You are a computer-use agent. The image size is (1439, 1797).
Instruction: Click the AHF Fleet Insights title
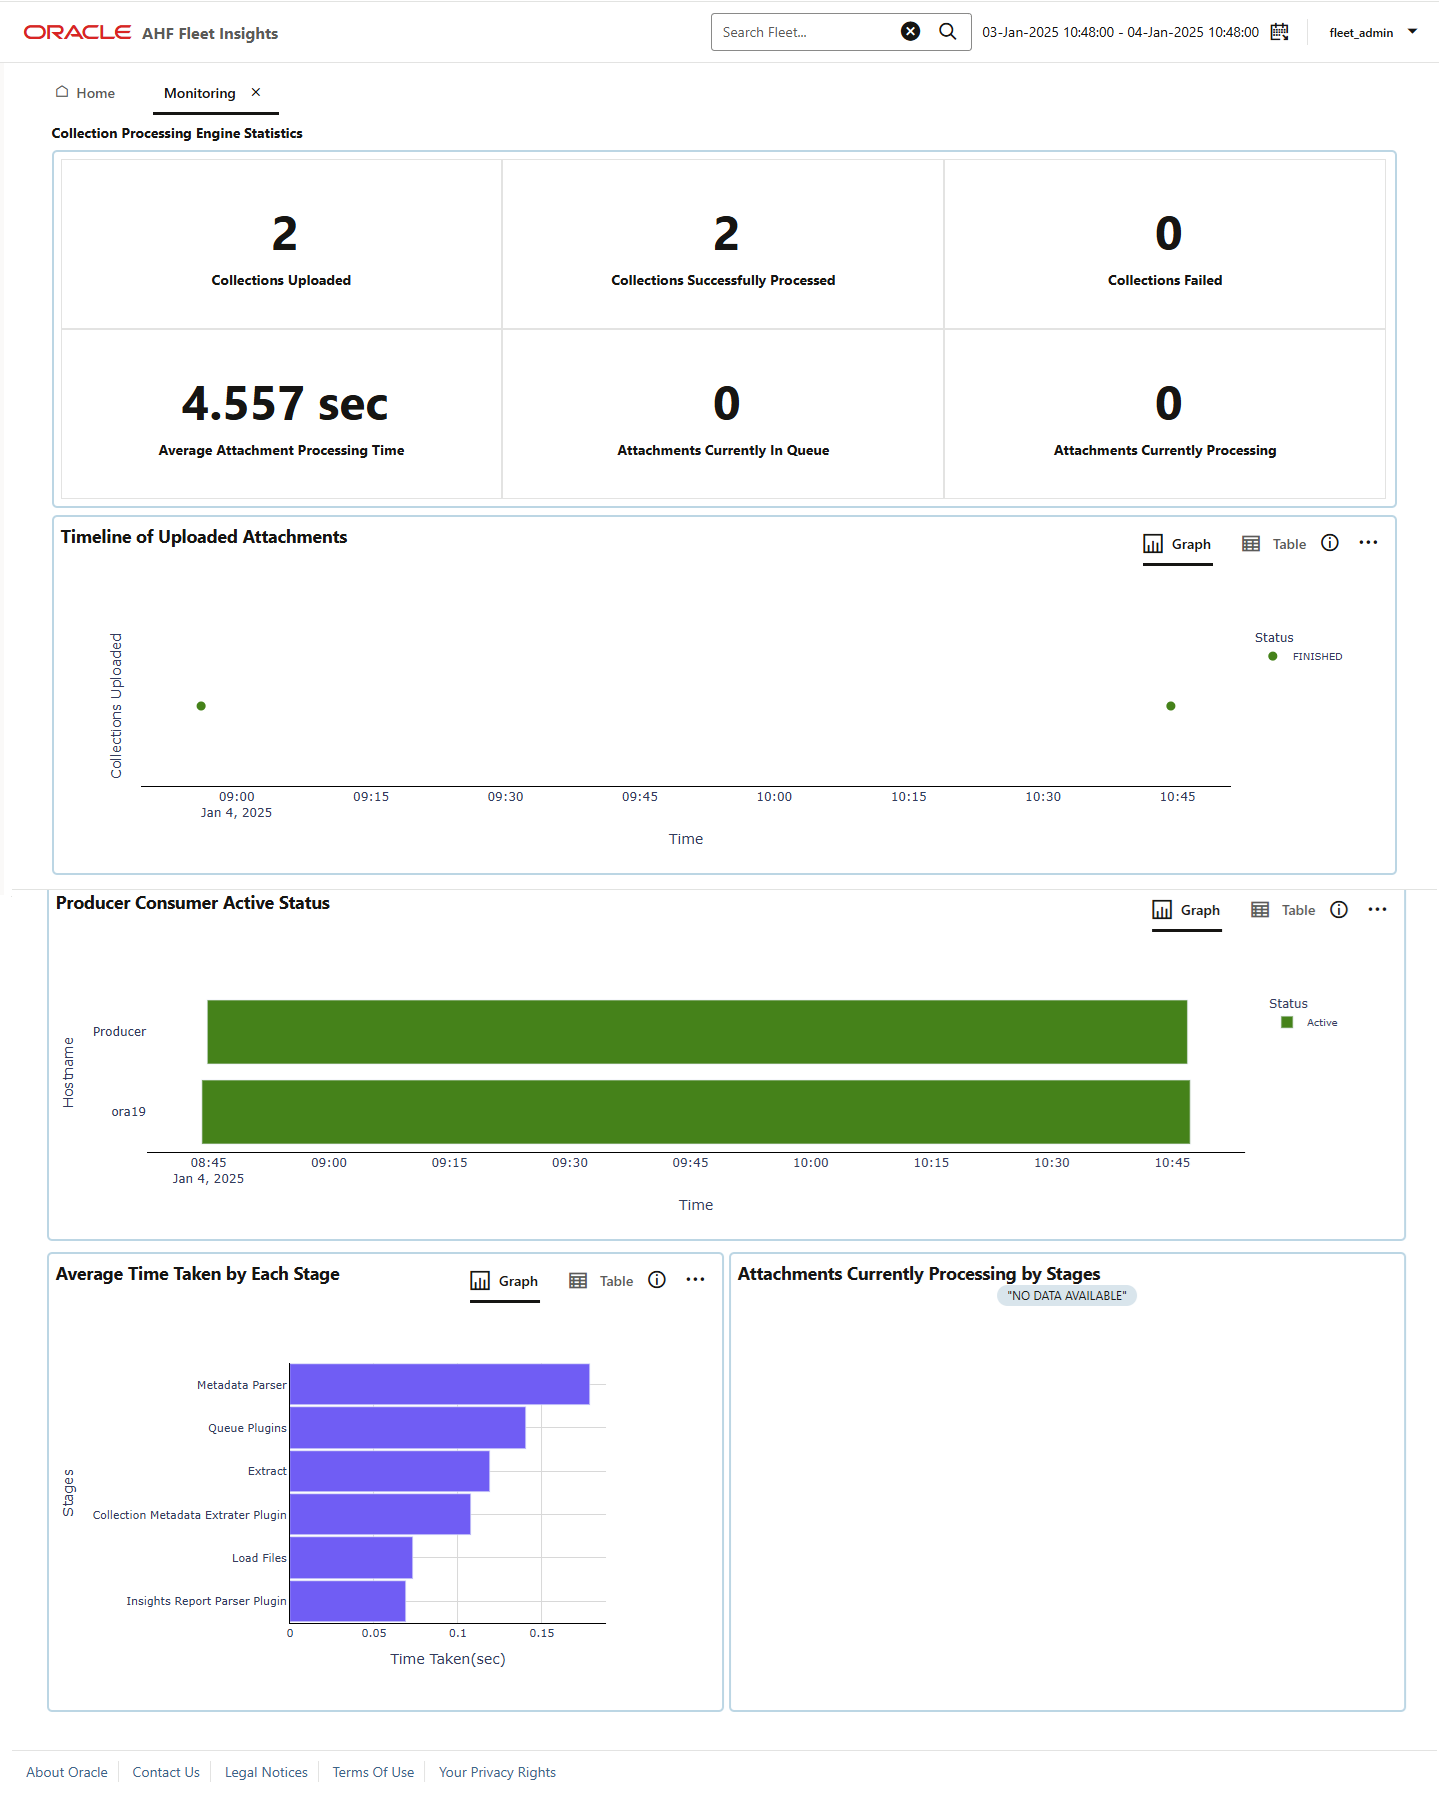(x=210, y=33)
